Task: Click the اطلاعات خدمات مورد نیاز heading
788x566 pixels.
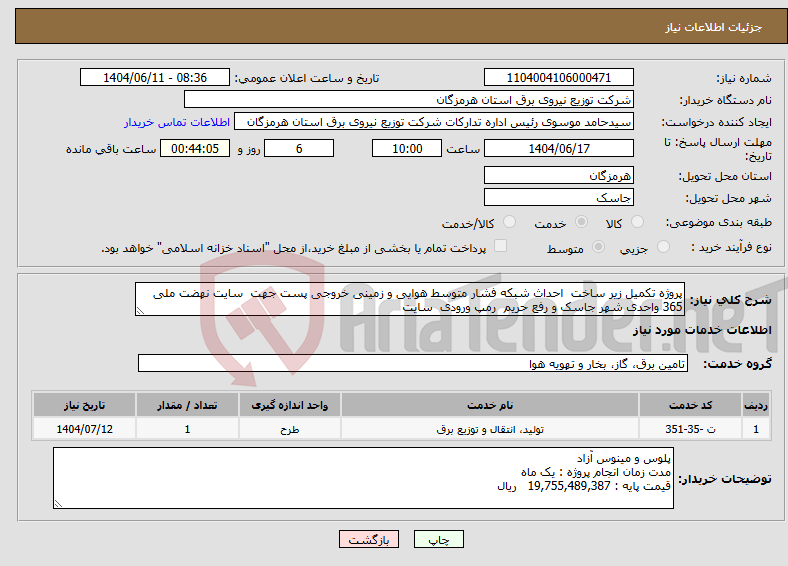Action: pyautogui.click(x=702, y=330)
